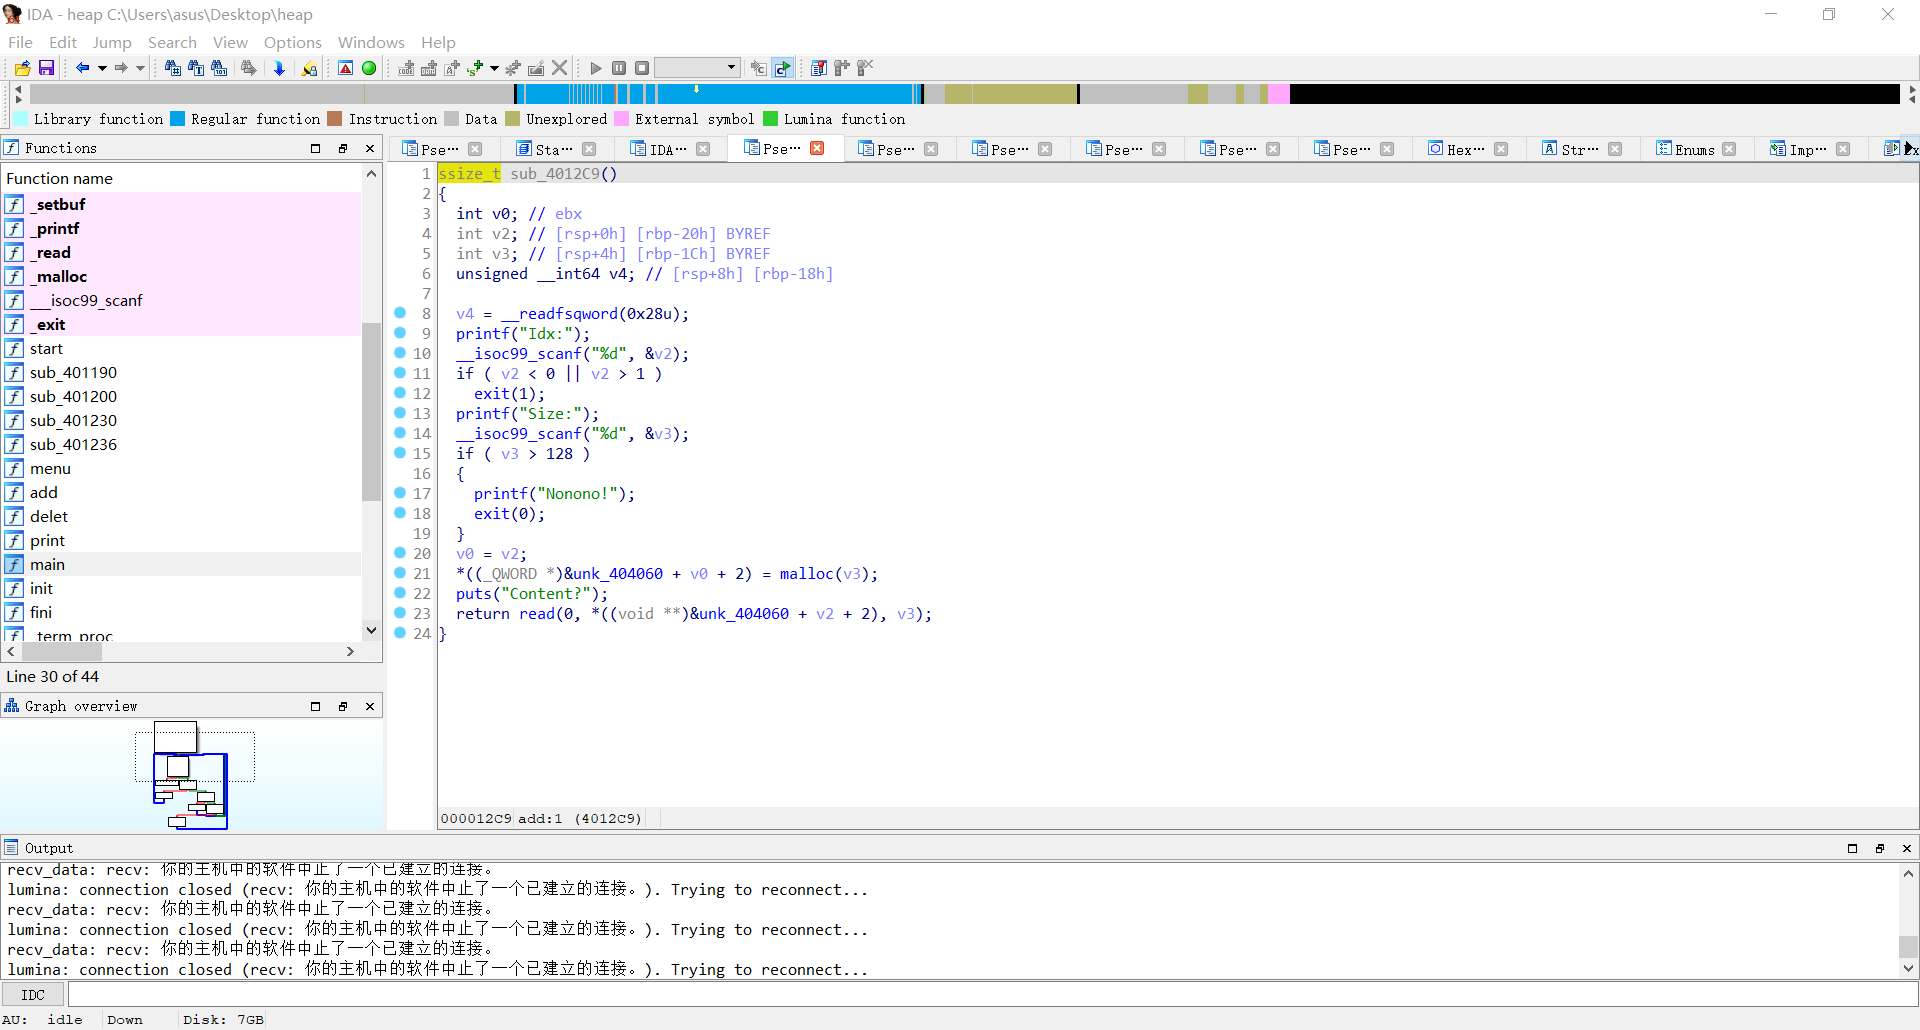Image resolution: width=1920 pixels, height=1030 pixels.
Task: Click the pencil edit toolbar icon
Action: (x=536, y=68)
